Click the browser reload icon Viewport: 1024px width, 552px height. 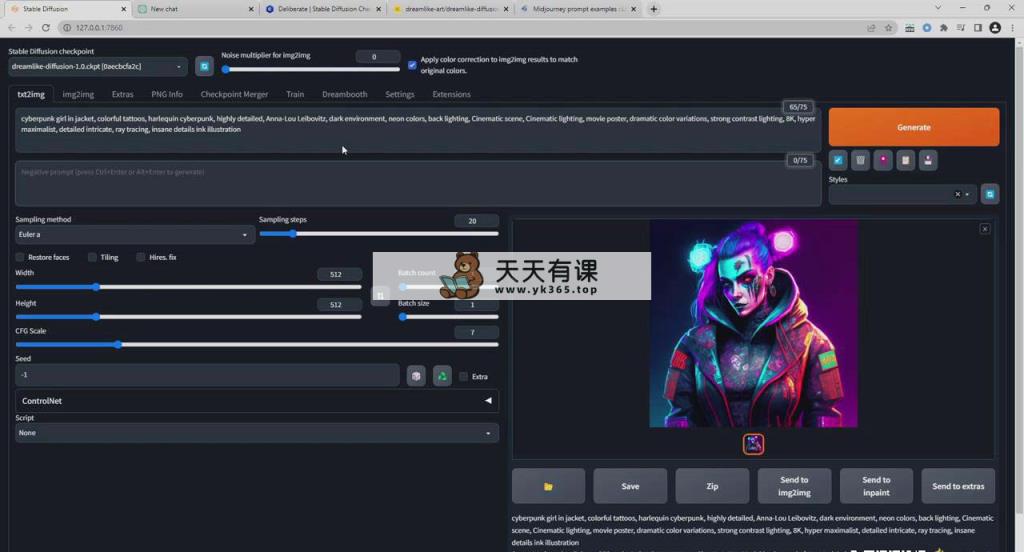(46, 27)
